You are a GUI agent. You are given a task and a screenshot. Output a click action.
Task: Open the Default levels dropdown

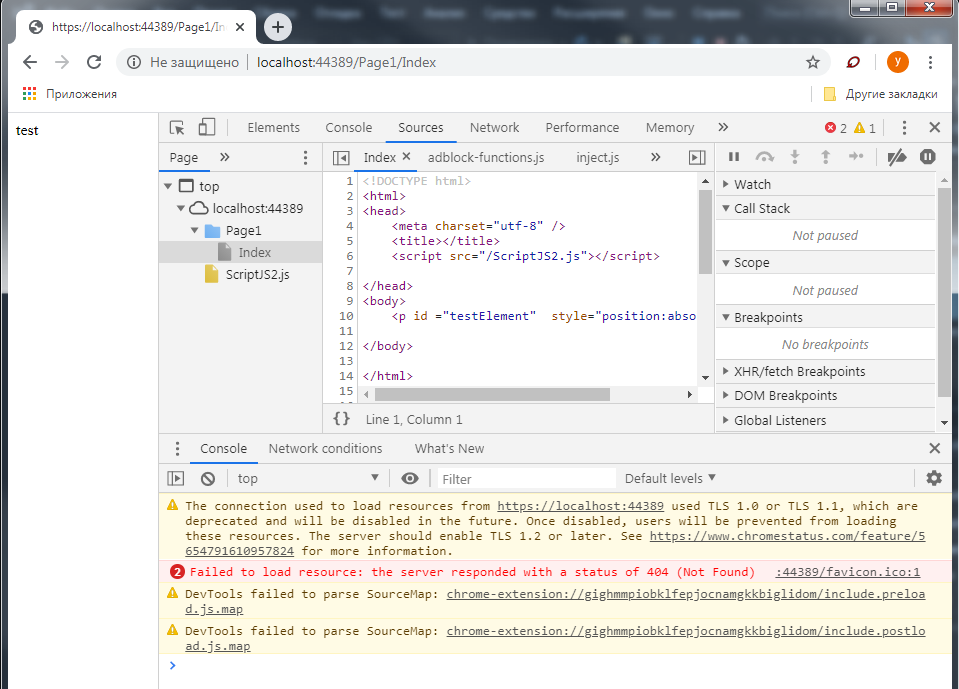point(670,478)
